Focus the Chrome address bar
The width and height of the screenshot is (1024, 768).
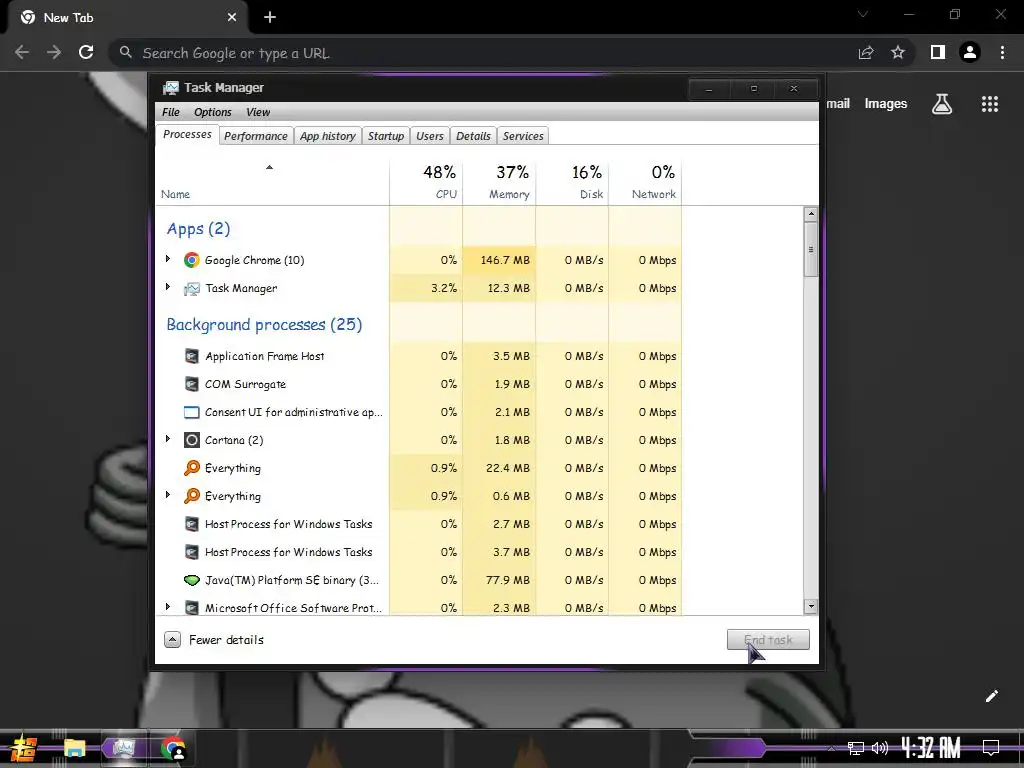click(483, 53)
